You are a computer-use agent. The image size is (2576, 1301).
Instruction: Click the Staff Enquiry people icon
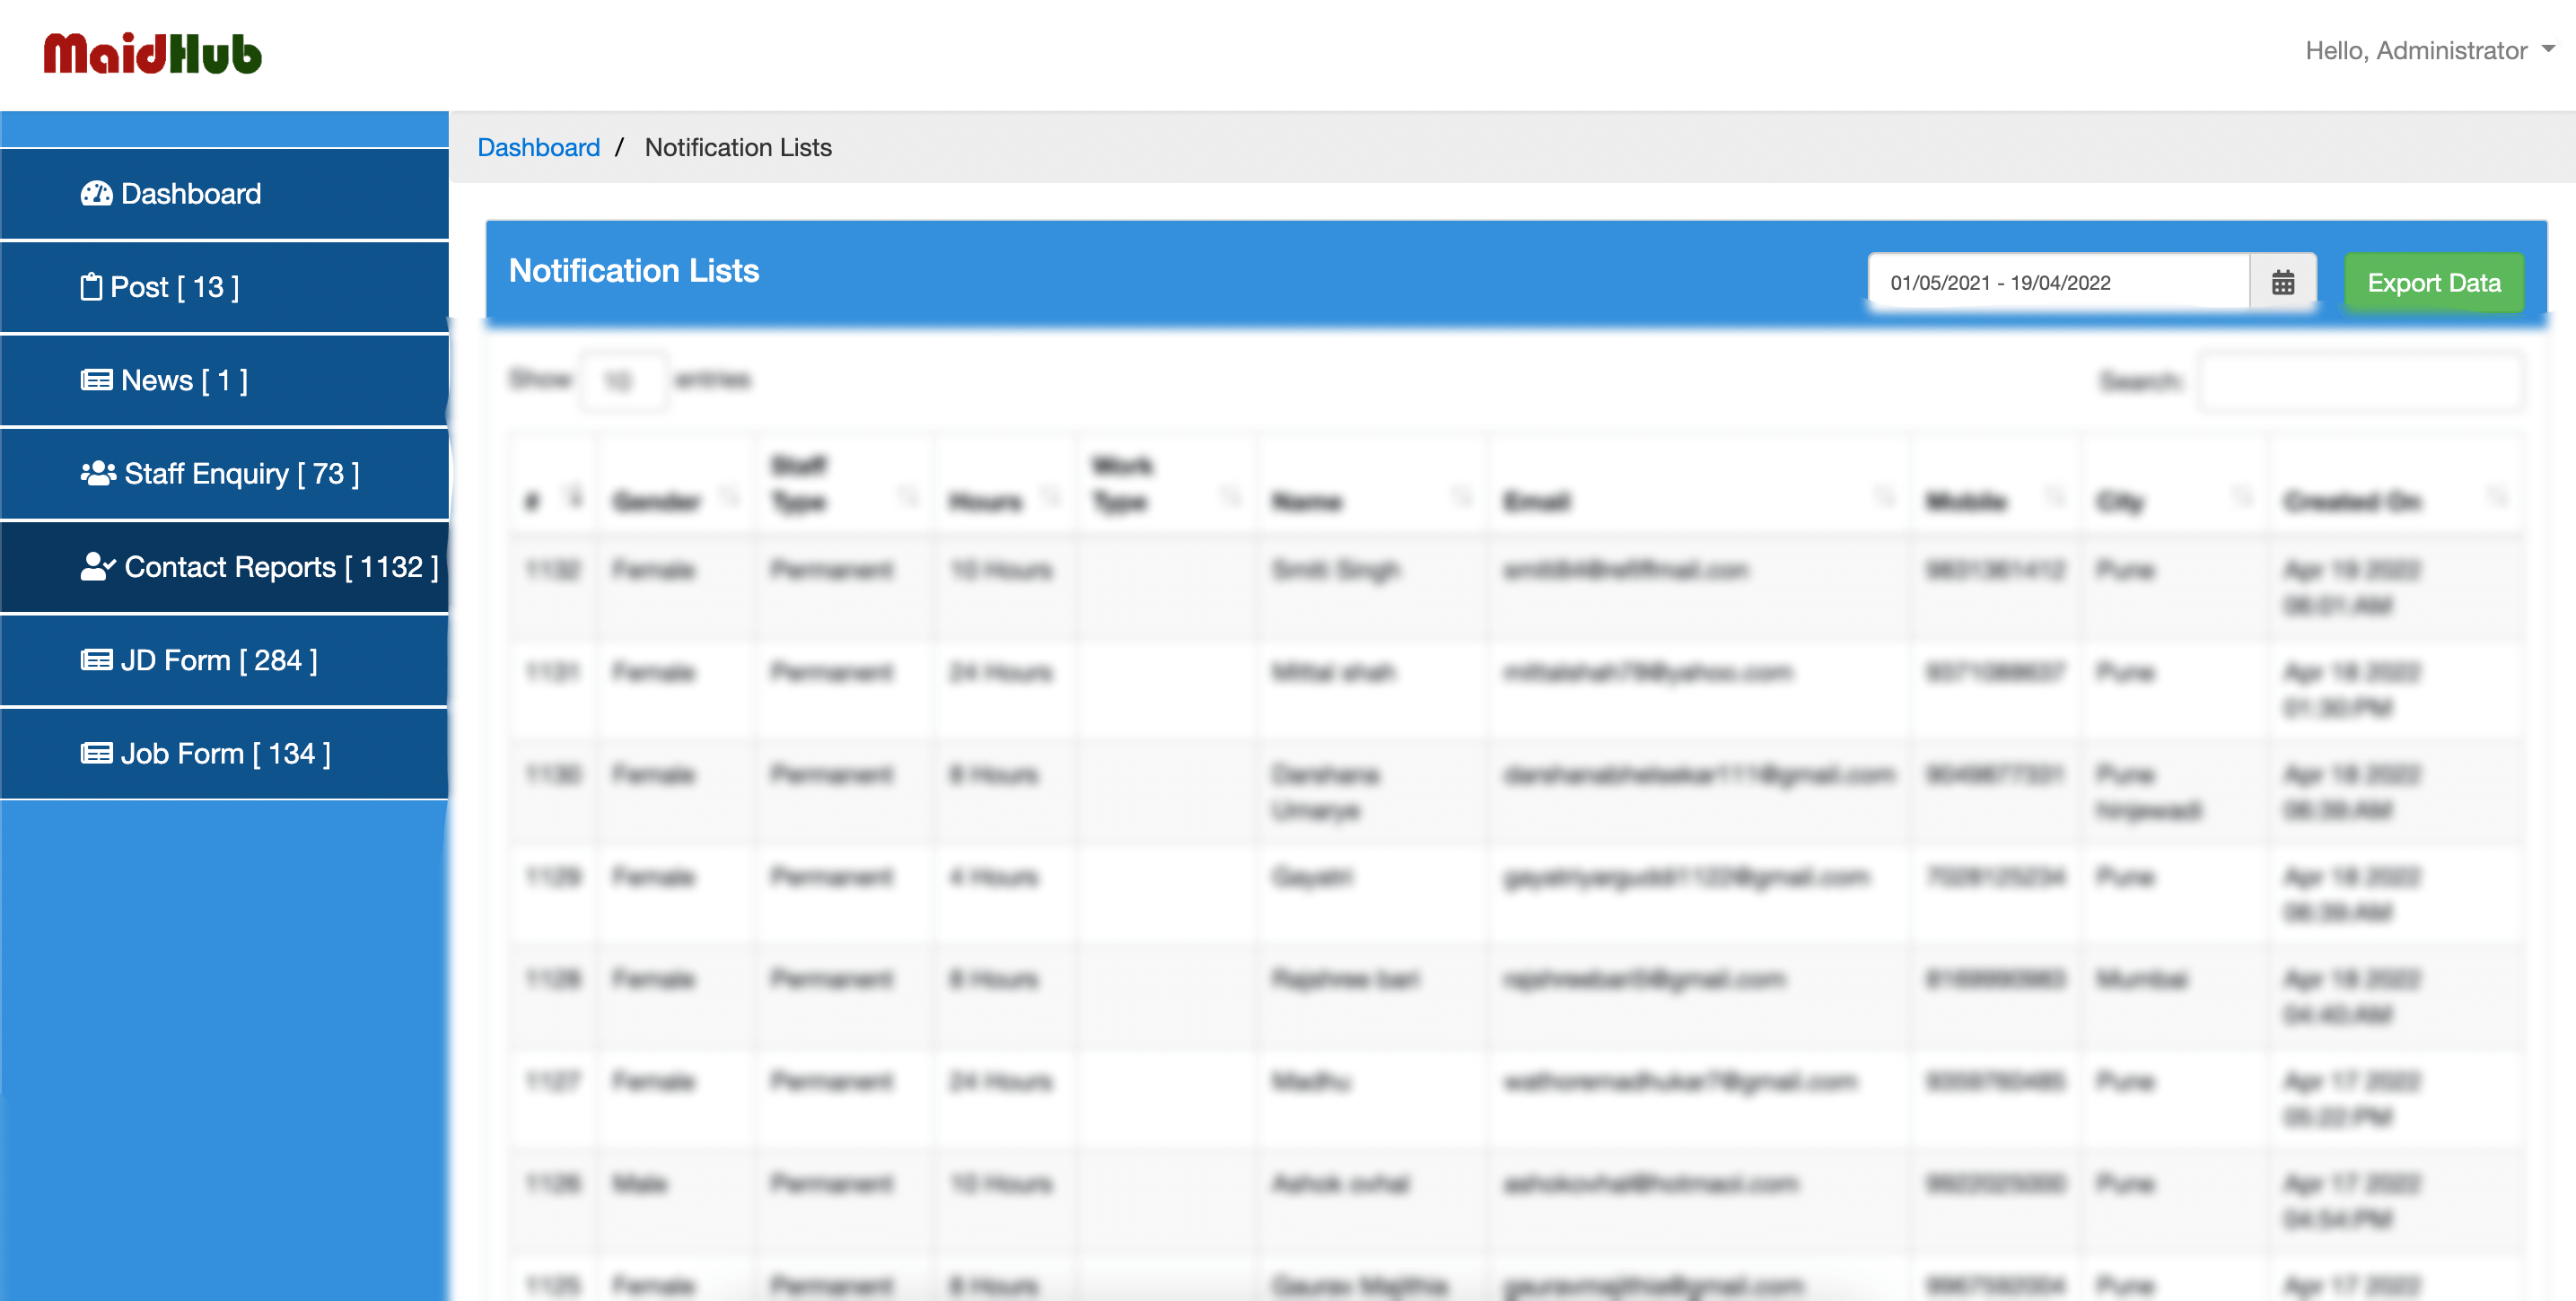(98, 473)
